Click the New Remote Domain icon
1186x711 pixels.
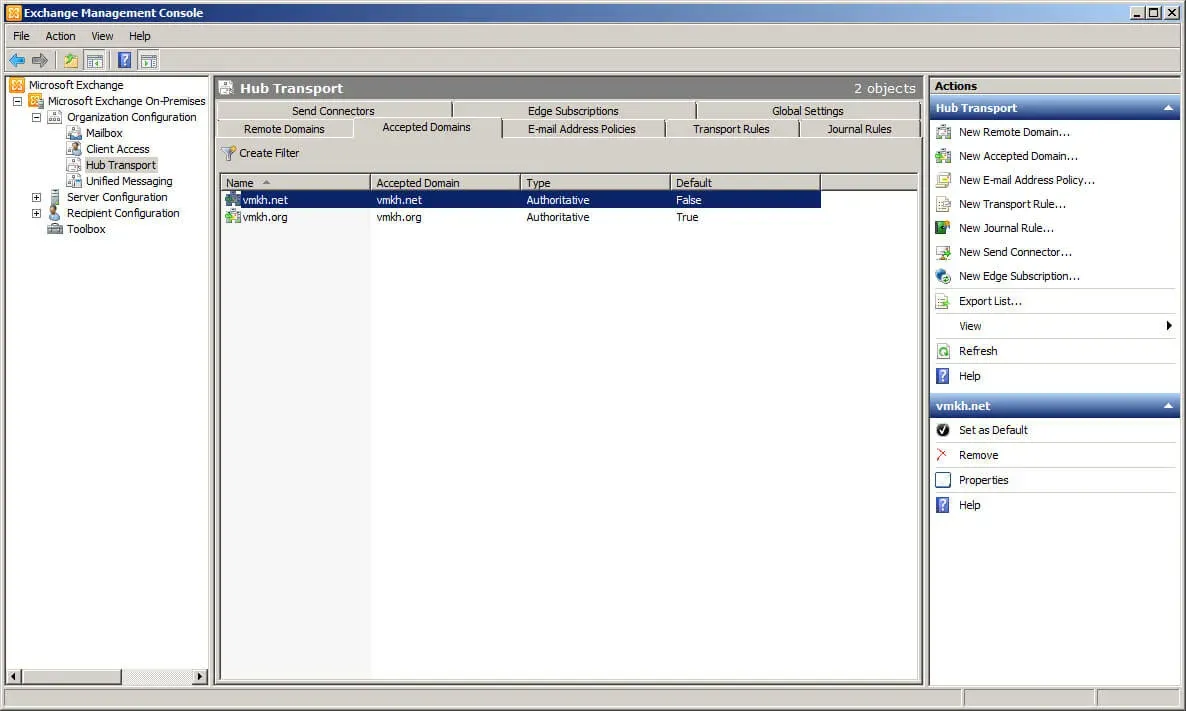[x=943, y=132]
